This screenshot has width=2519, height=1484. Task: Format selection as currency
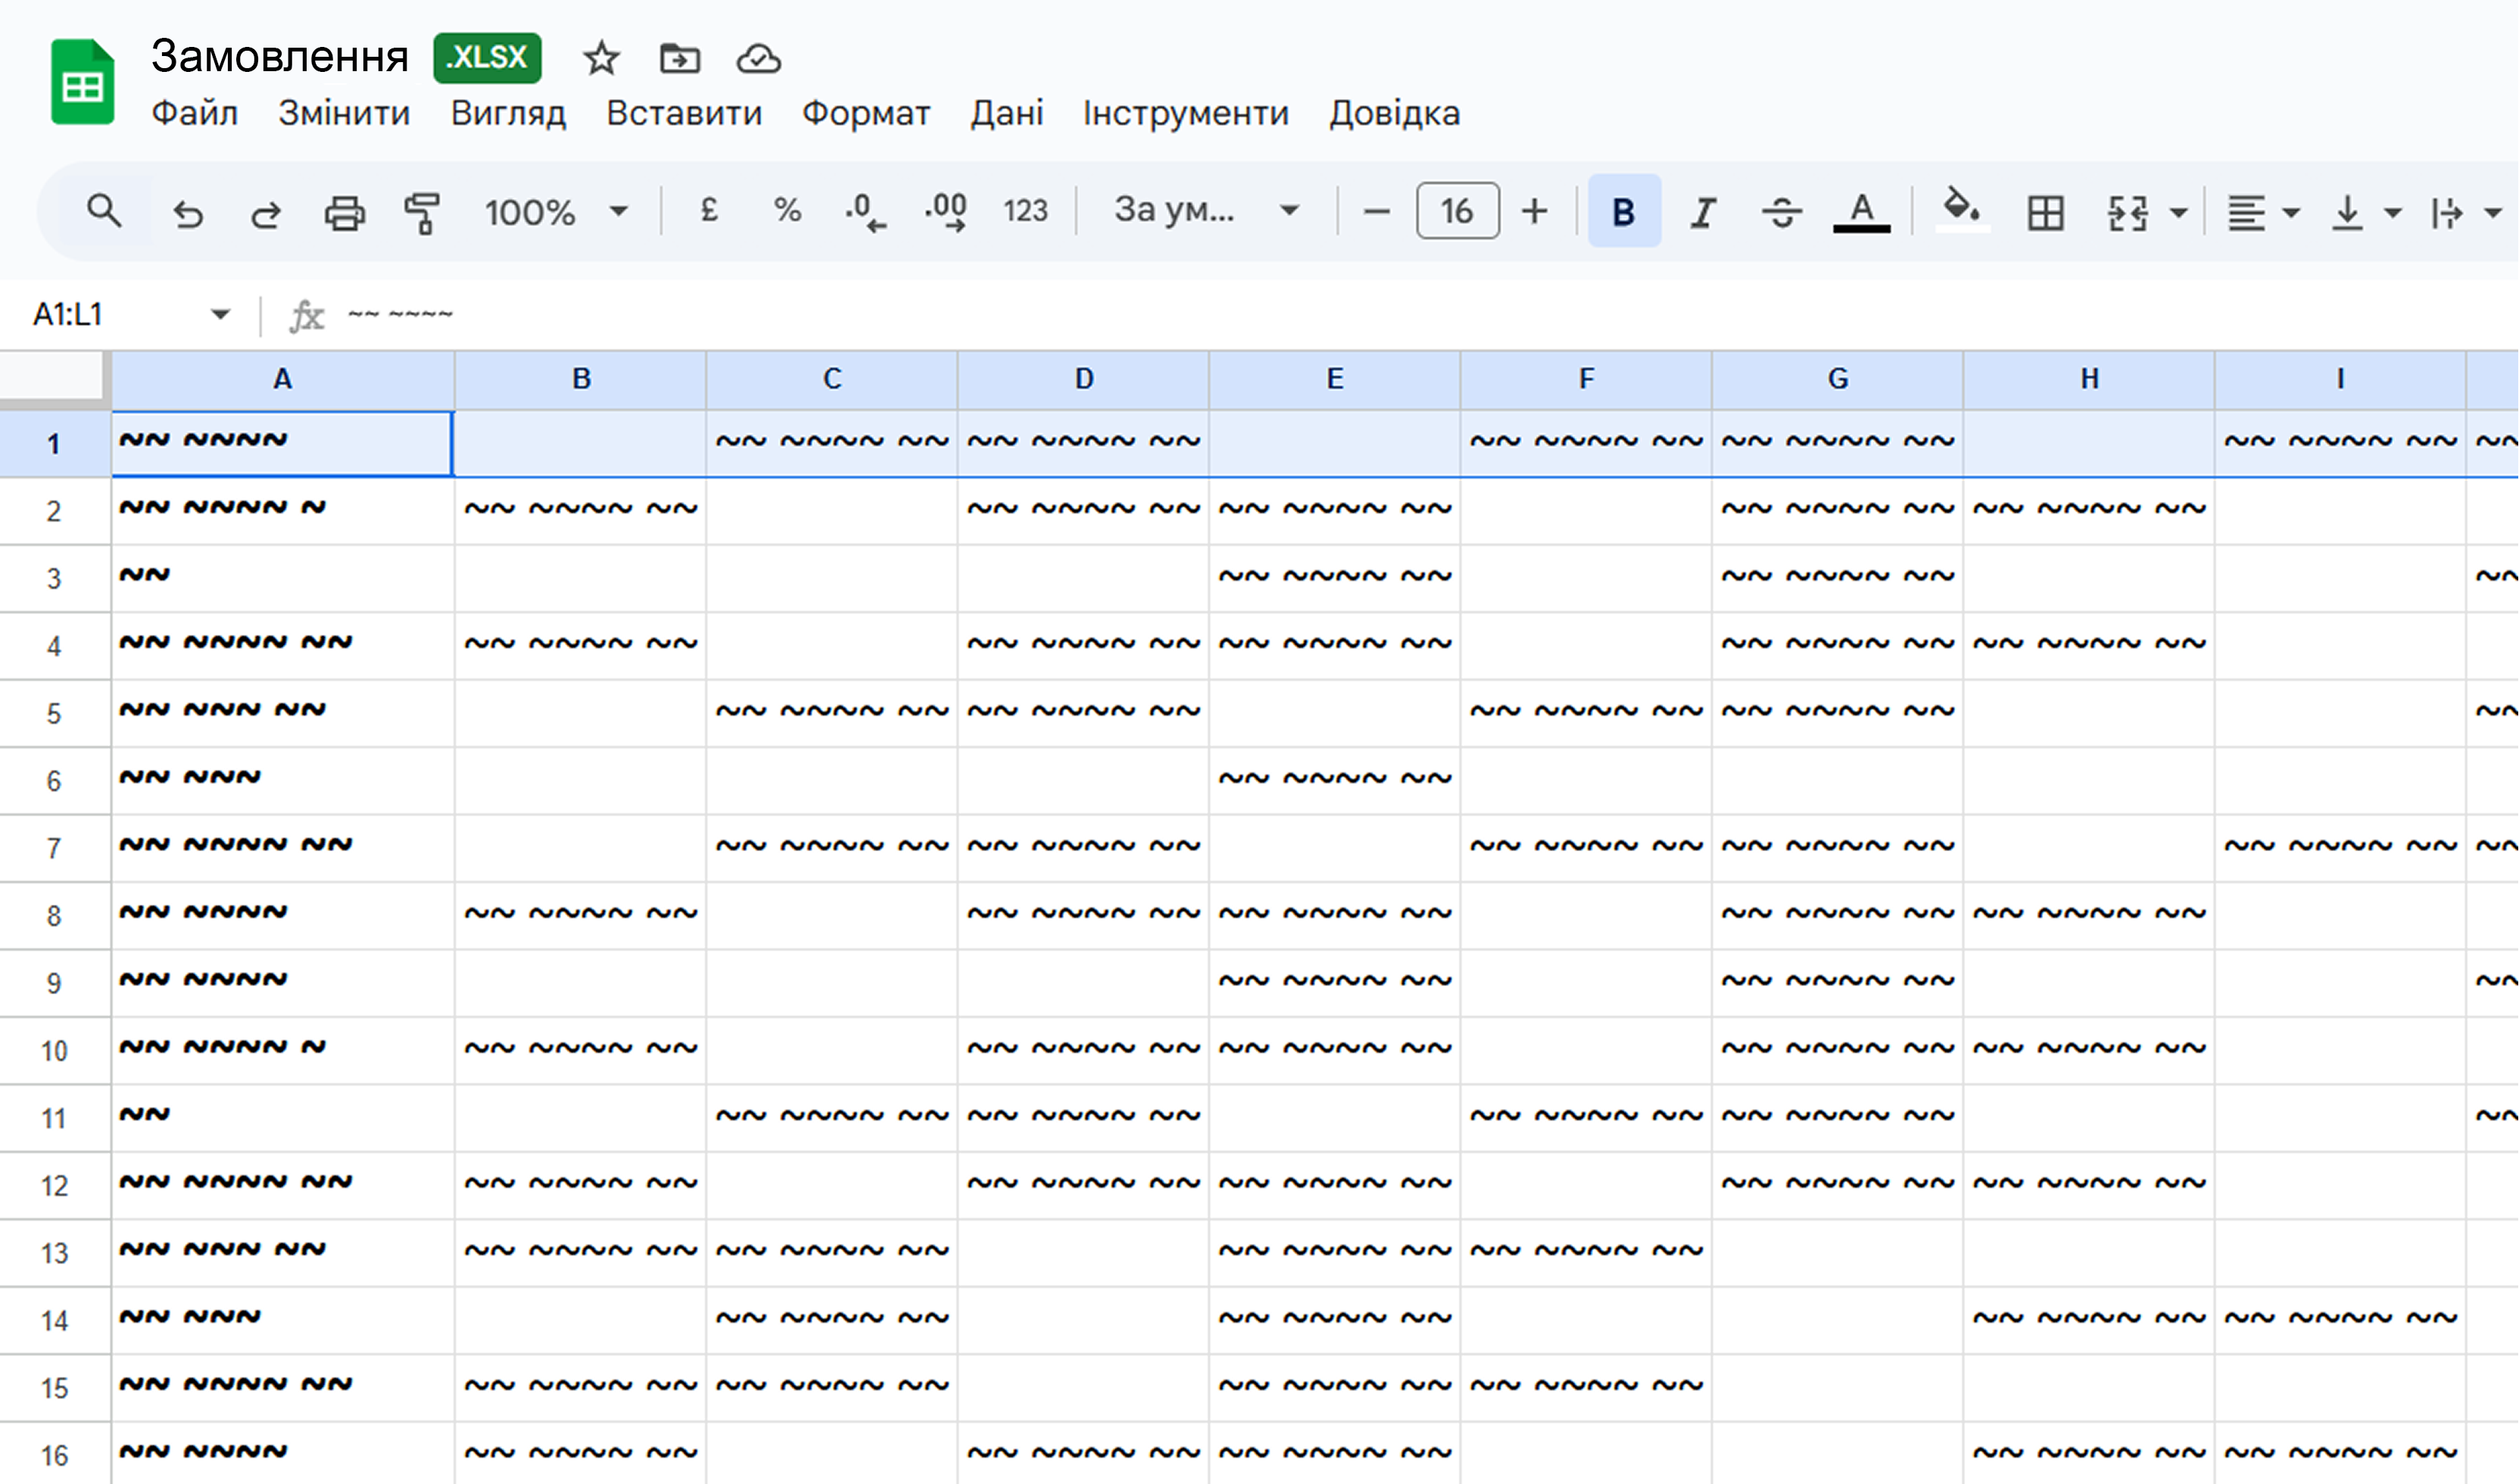pos(709,211)
